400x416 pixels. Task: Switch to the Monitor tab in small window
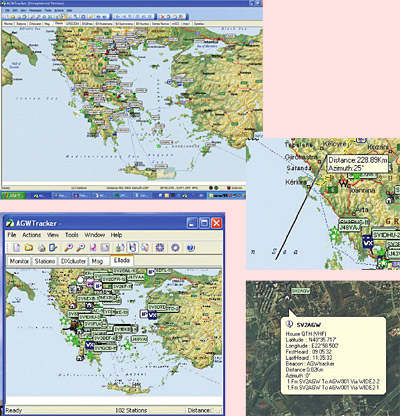[19, 261]
